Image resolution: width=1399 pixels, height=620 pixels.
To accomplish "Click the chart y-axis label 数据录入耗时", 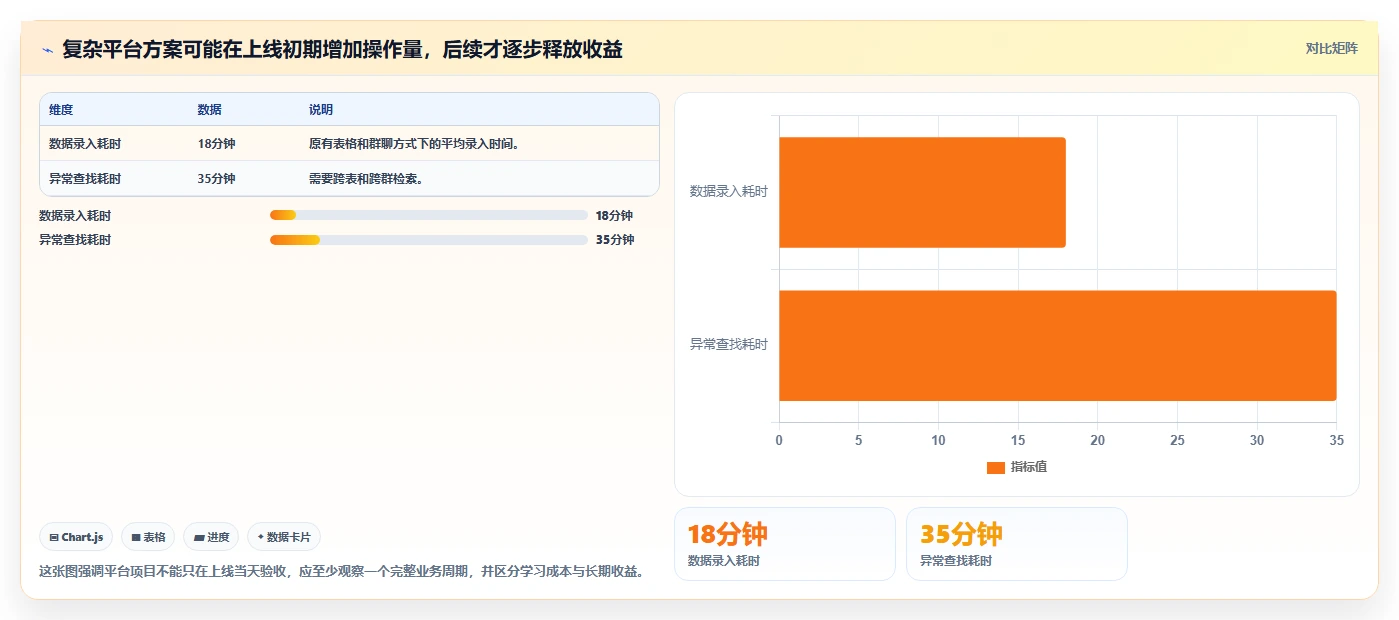I will coord(729,191).
